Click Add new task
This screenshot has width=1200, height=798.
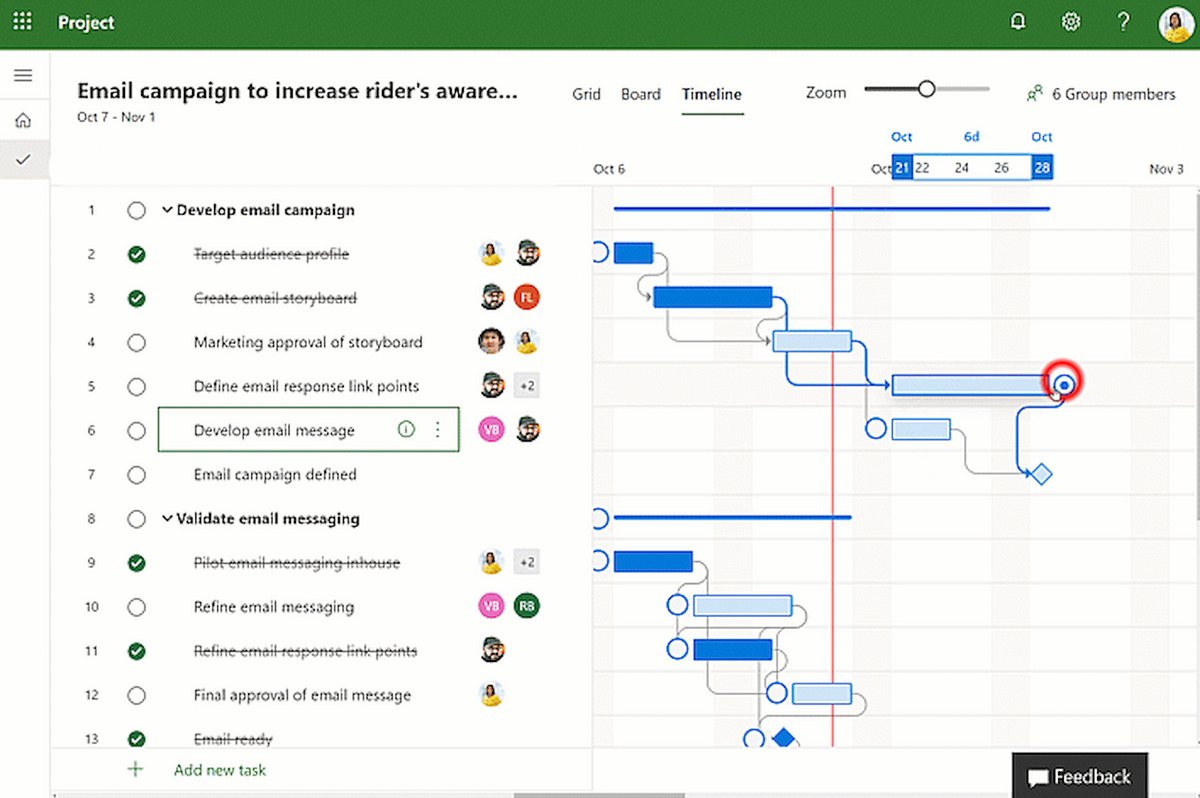220,770
